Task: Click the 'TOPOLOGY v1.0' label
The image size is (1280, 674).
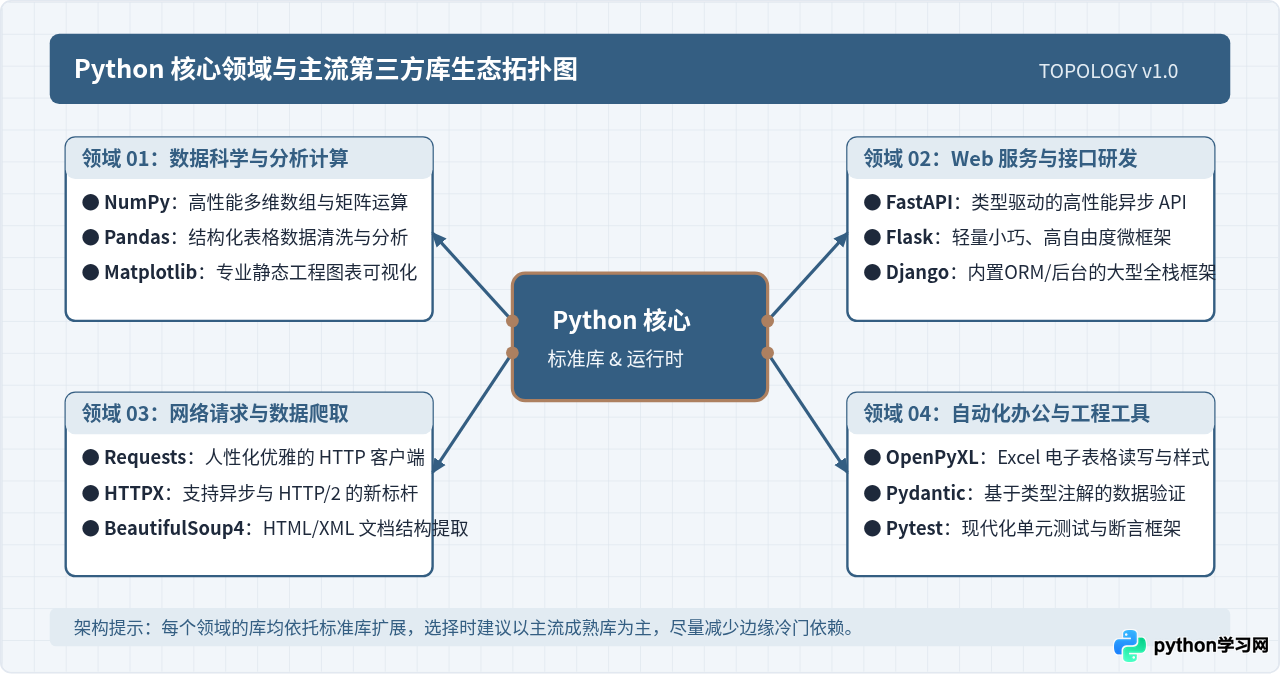Action: click(x=1108, y=71)
